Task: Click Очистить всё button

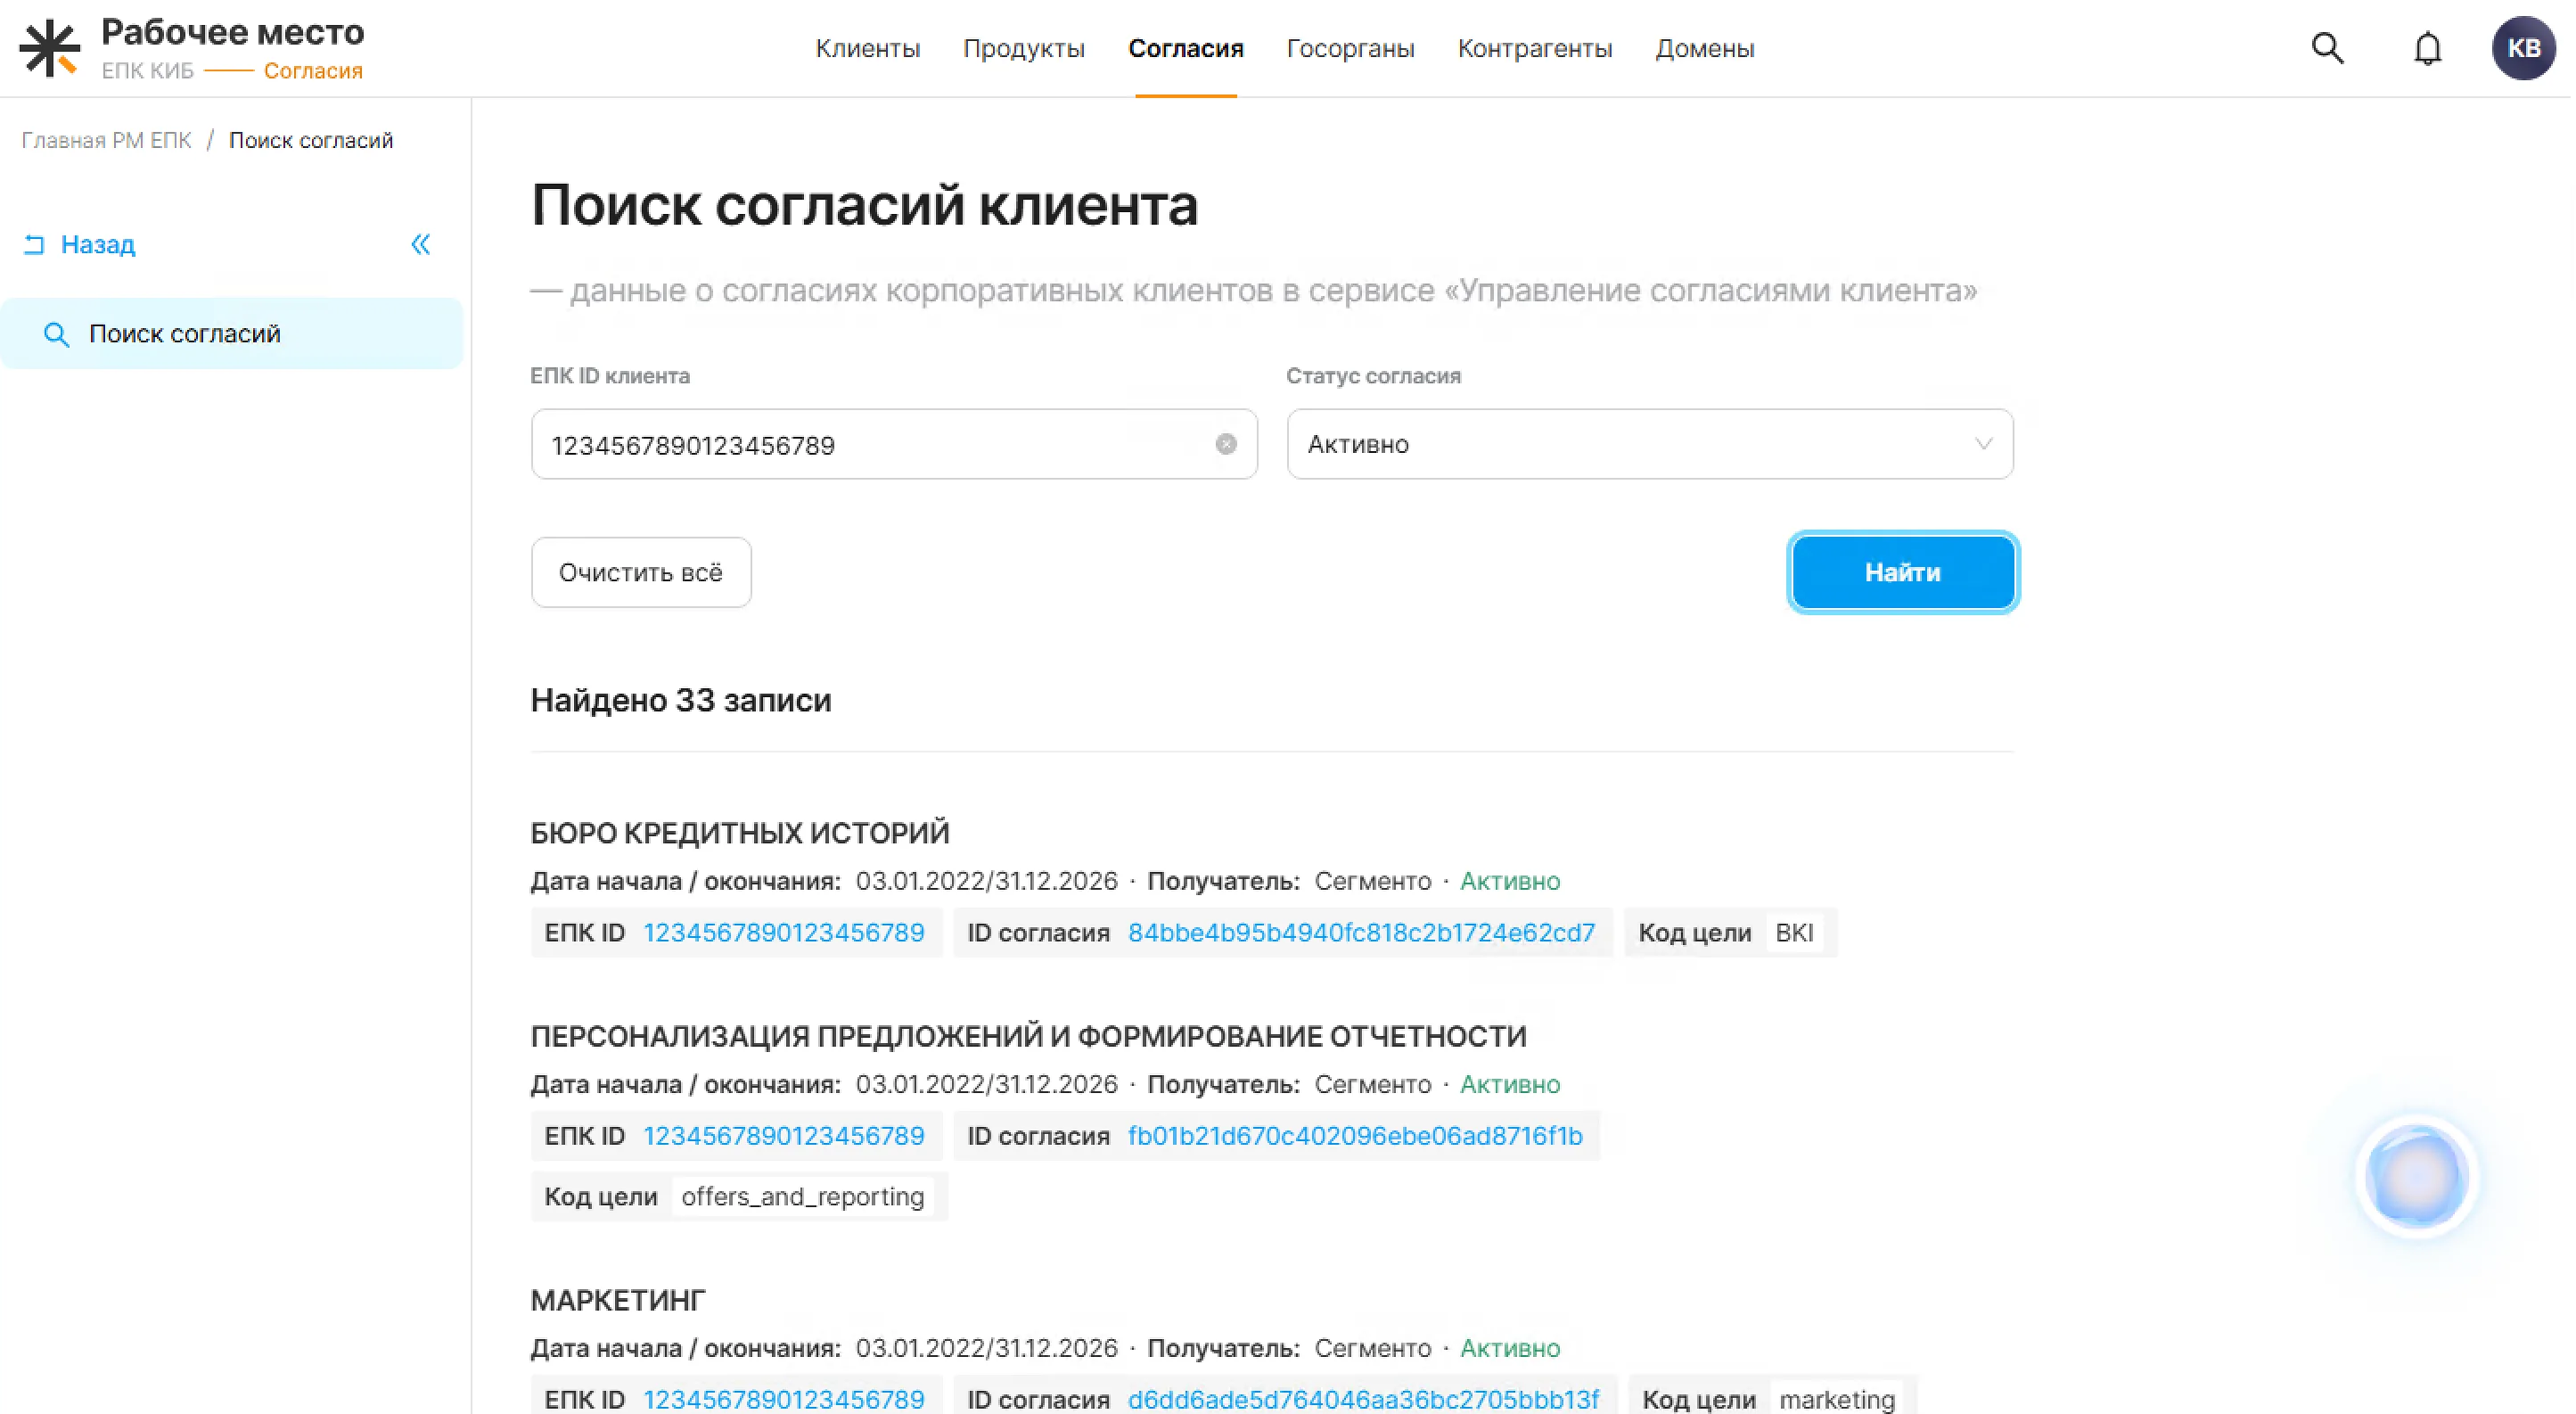Action: click(x=642, y=573)
